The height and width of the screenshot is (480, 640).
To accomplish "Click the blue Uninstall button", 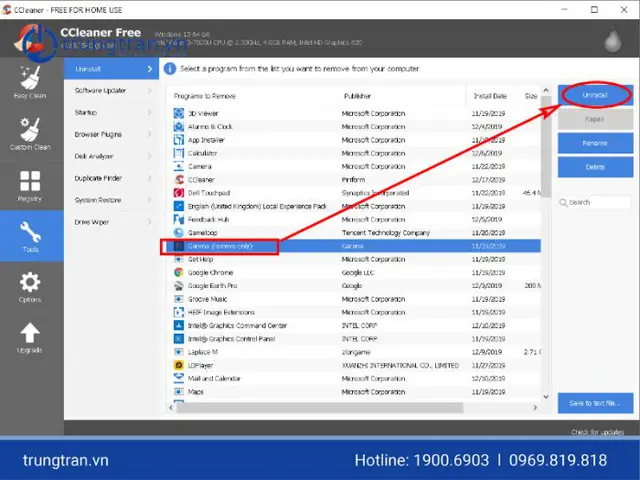I will click(x=596, y=95).
